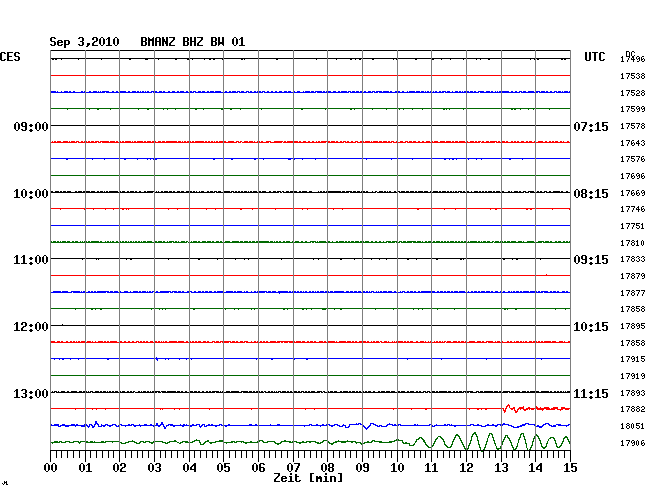Click the x-axis minute tick label "03"
The width and height of the screenshot is (650, 494).
click(x=154, y=468)
